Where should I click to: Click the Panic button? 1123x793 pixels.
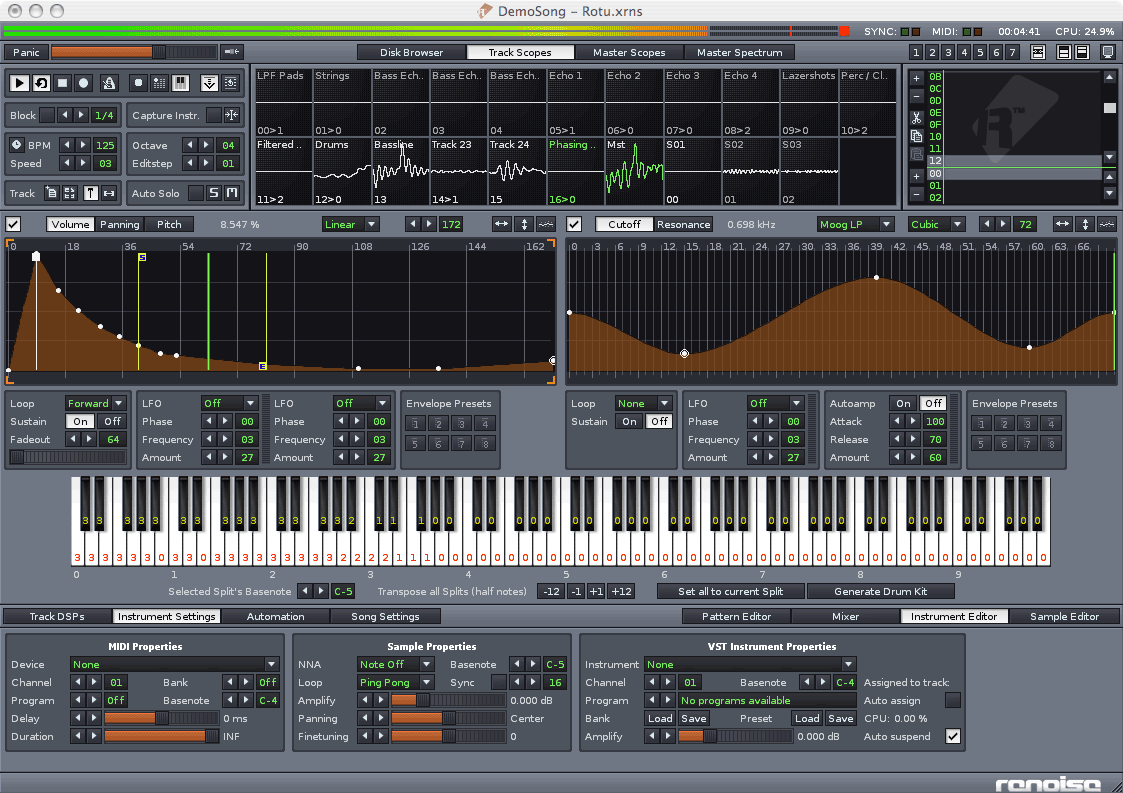26,52
